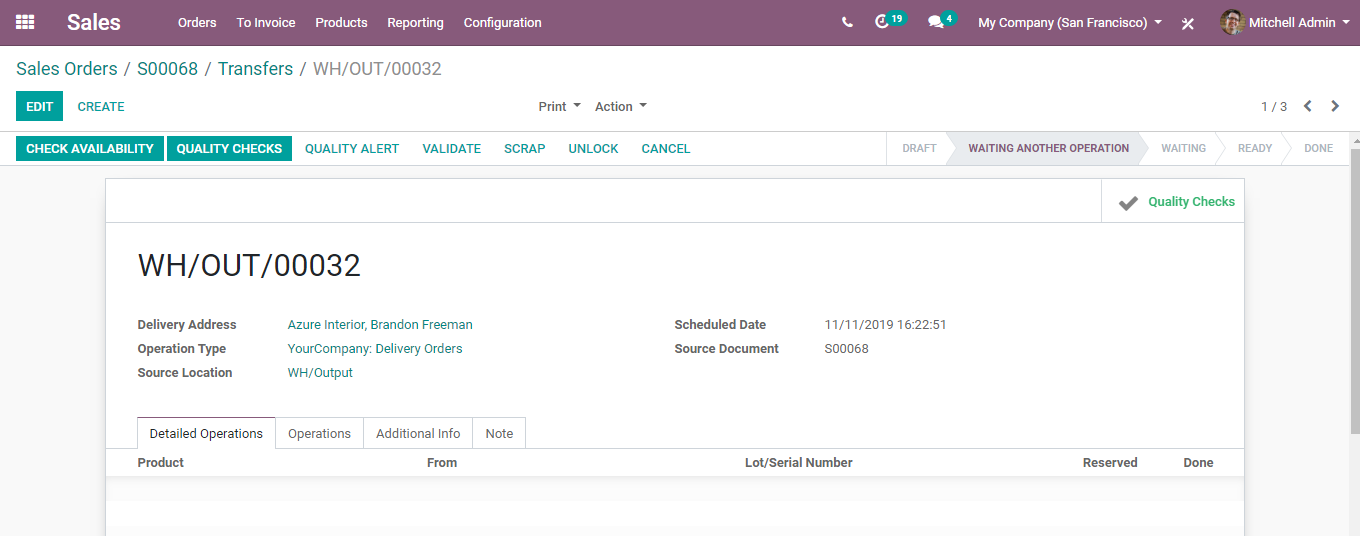Click the VALIDATE button
This screenshot has height=536, width=1360.
coord(452,149)
